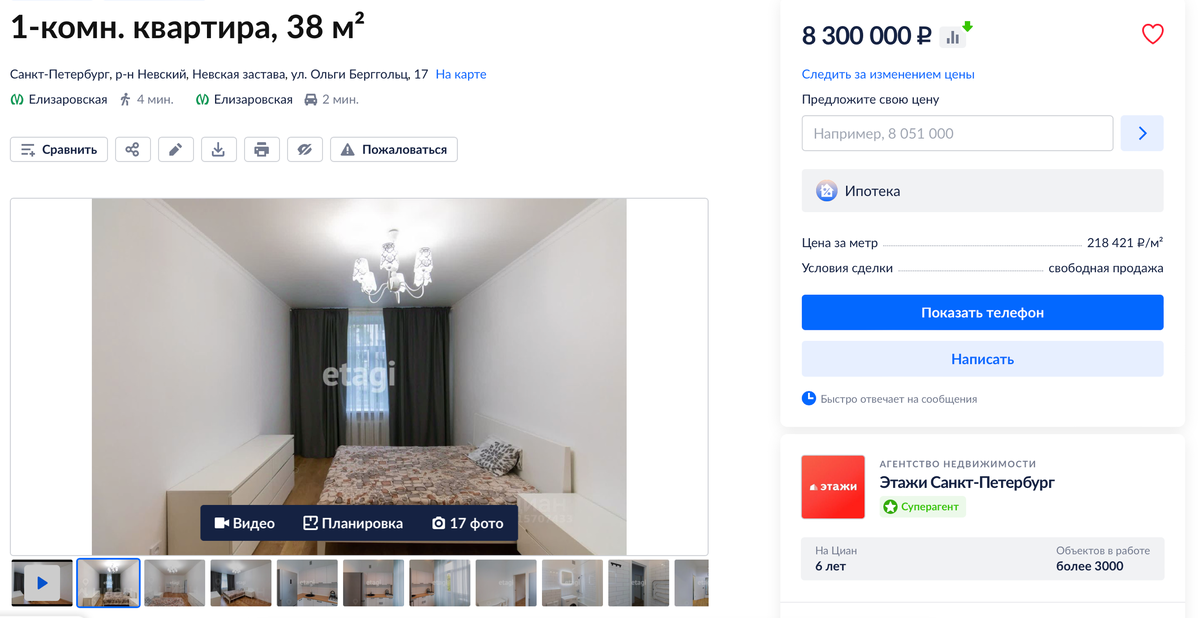Viewport: 1200px width, 618px height.
Task: Expand the Ипотека mortgage section
Action: [x=982, y=190]
